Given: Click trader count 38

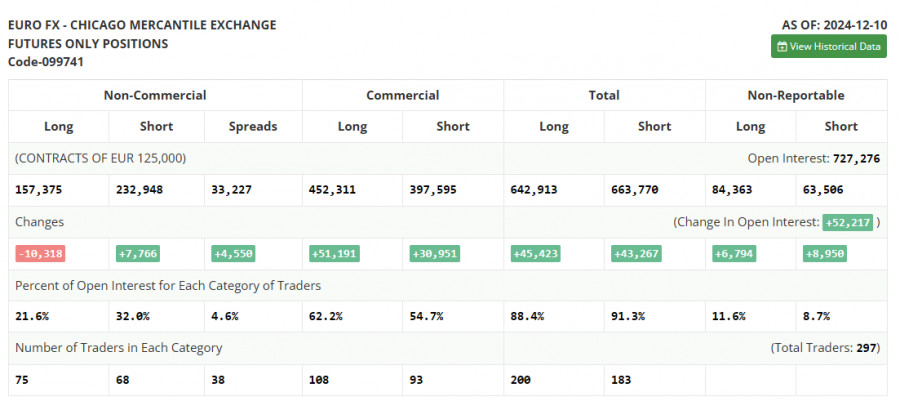Looking at the screenshot, I should [x=218, y=379].
